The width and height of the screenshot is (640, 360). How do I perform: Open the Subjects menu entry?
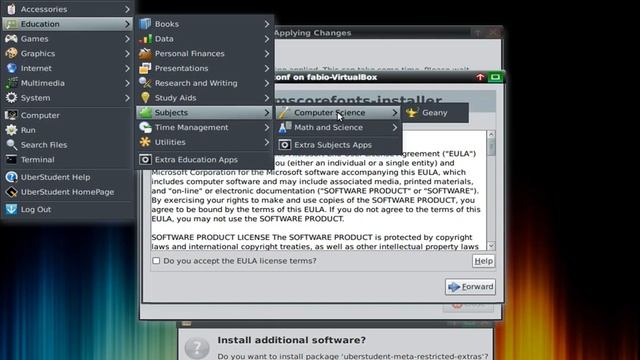[x=204, y=113]
